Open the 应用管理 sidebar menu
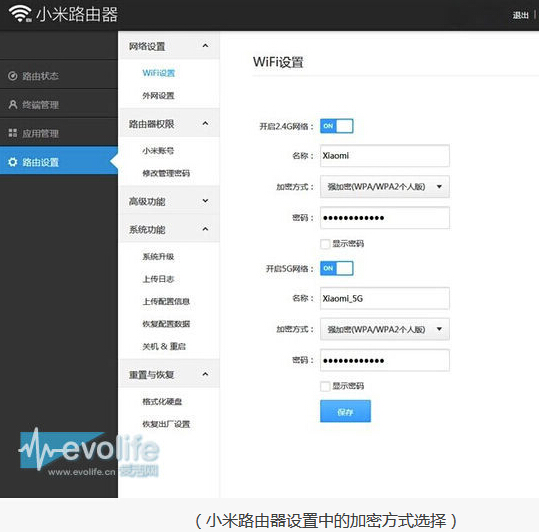This screenshot has height=532, width=539. tap(59, 133)
